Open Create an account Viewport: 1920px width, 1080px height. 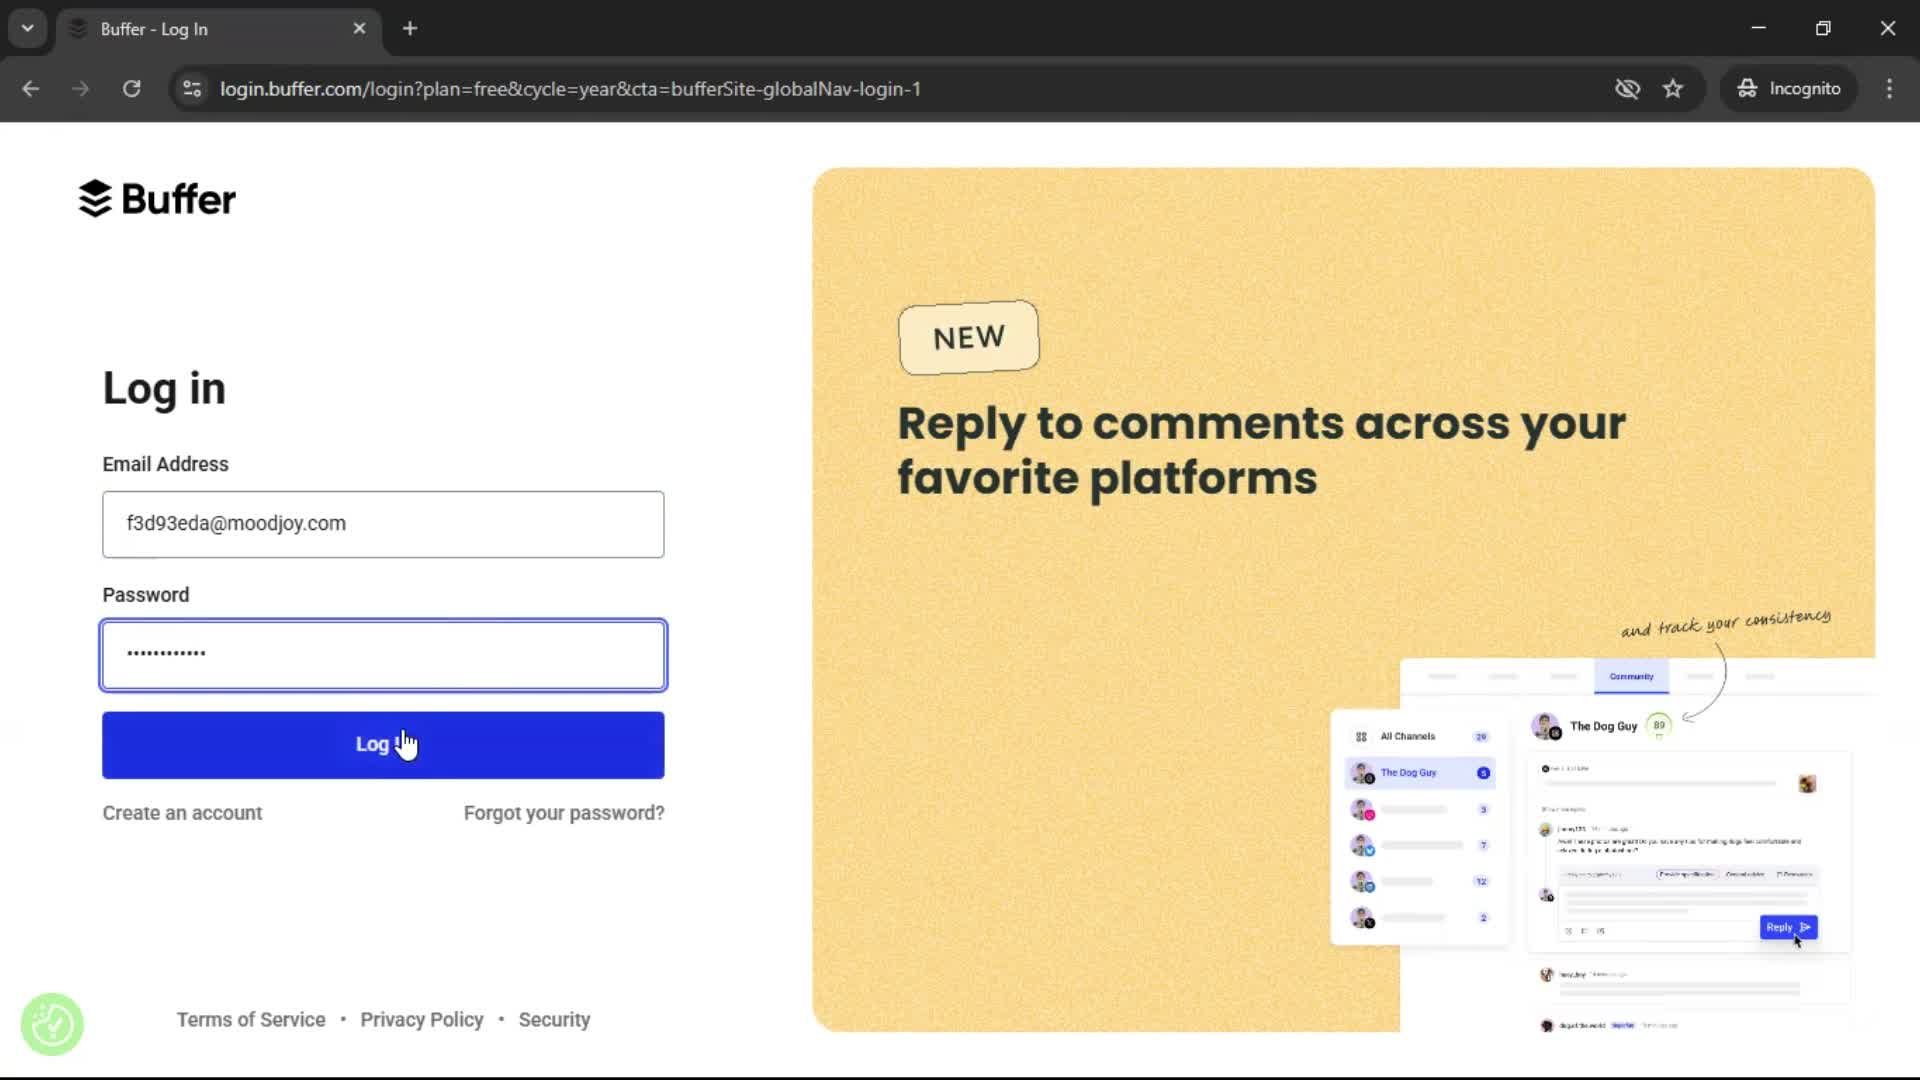[182, 813]
